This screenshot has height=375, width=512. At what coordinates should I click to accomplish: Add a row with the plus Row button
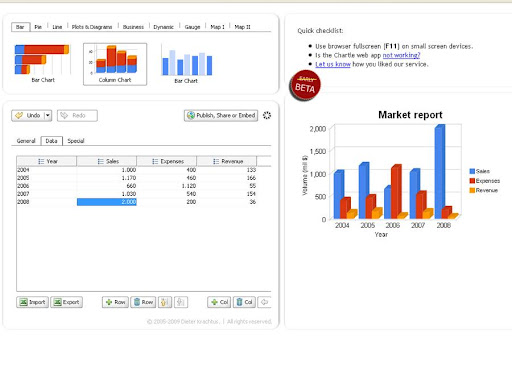pyautogui.click(x=115, y=302)
